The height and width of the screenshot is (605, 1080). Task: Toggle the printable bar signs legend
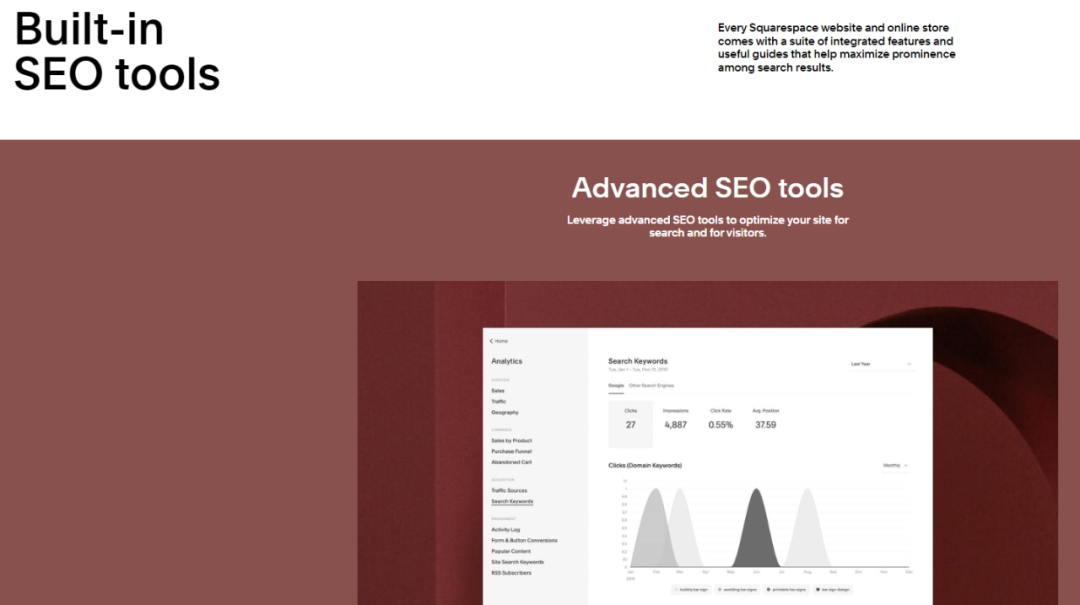click(790, 590)
